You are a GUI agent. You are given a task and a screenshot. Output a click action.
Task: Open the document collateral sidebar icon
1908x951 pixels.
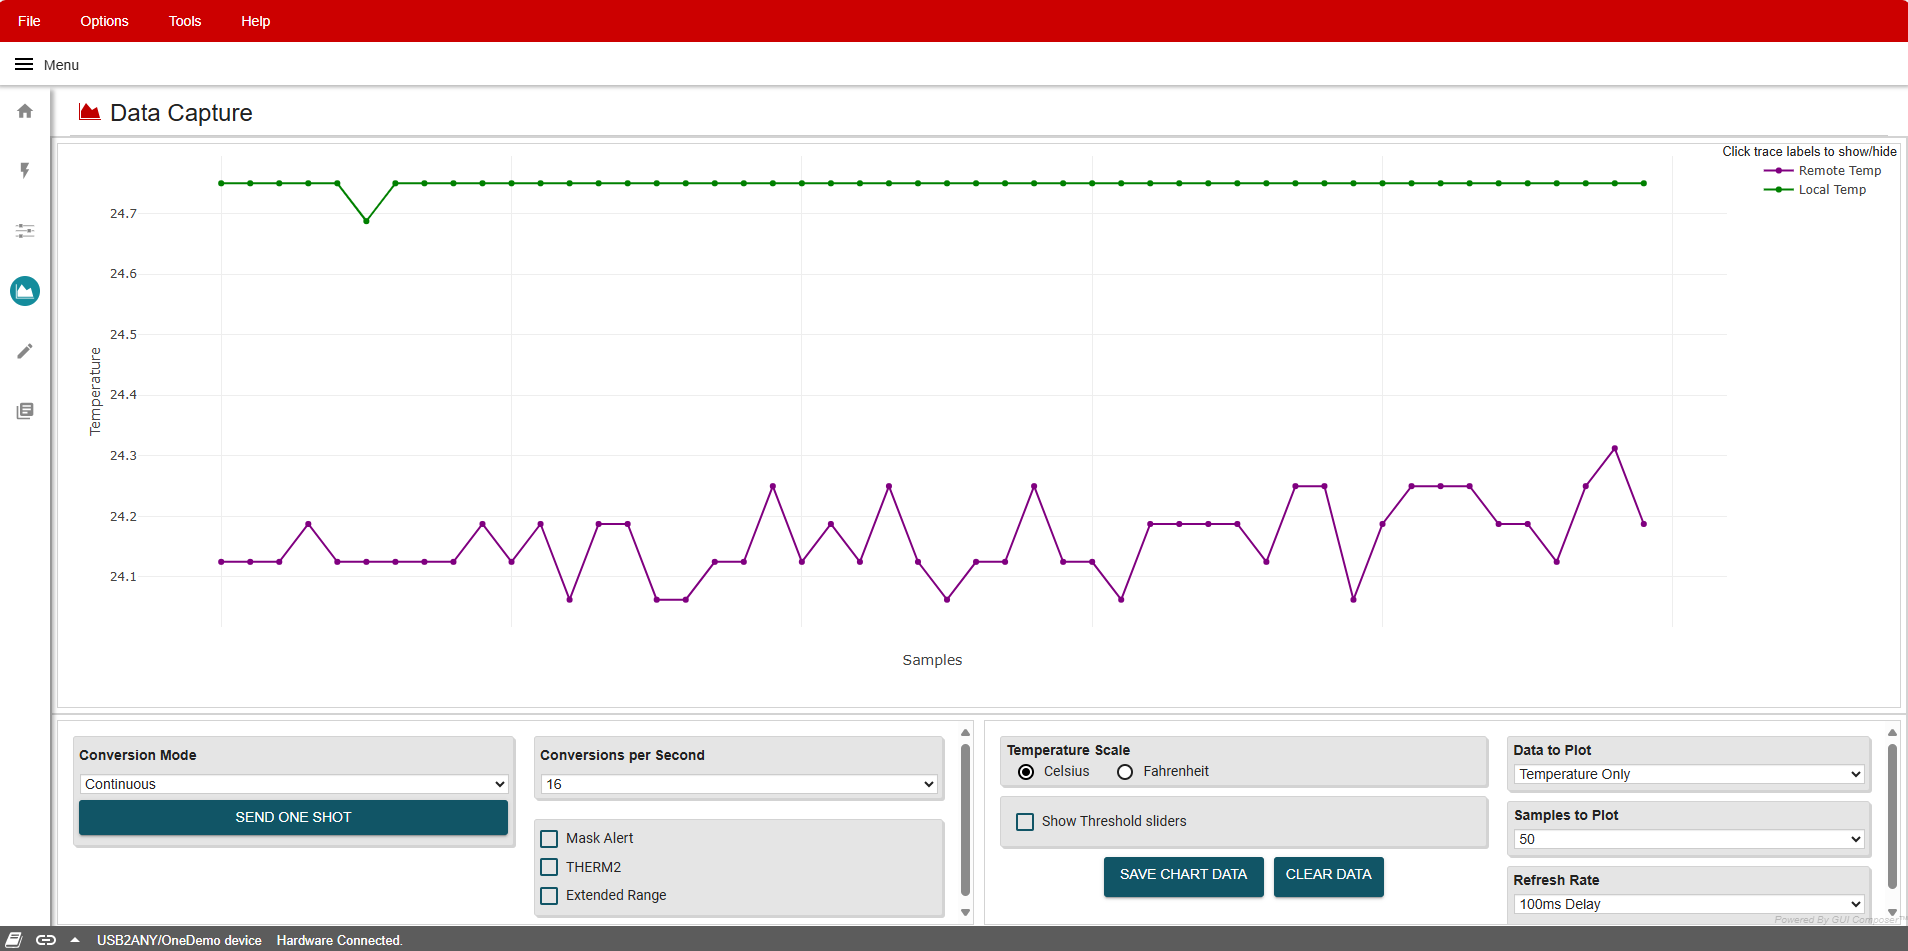(25, 411)
